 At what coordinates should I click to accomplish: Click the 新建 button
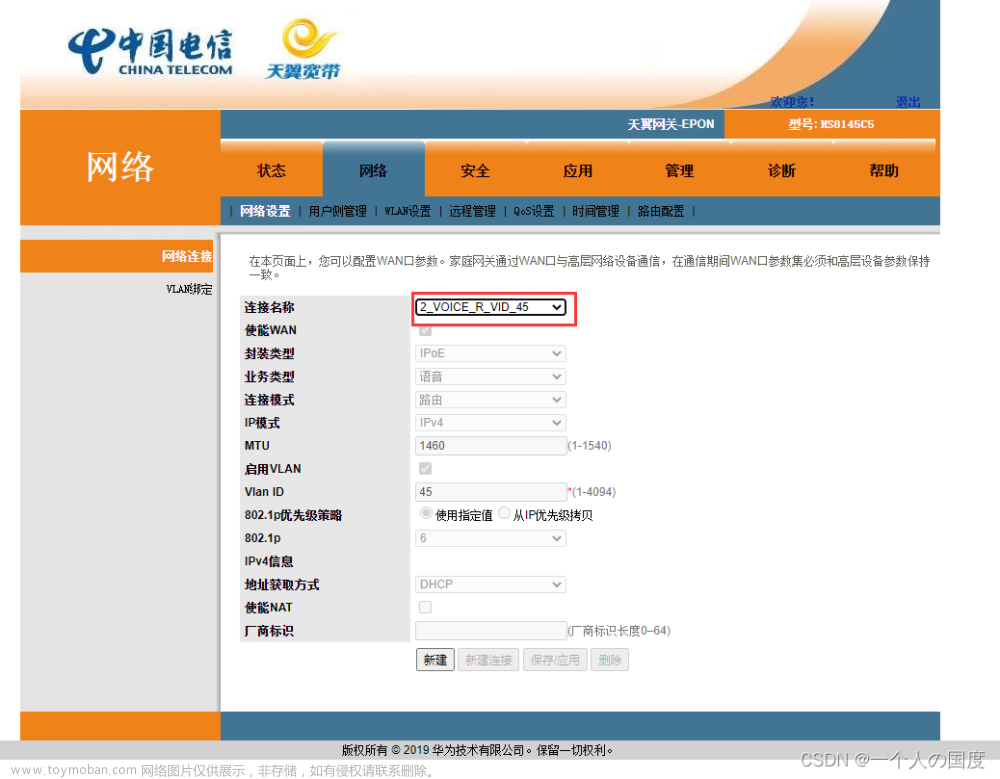tap(436, 660)
